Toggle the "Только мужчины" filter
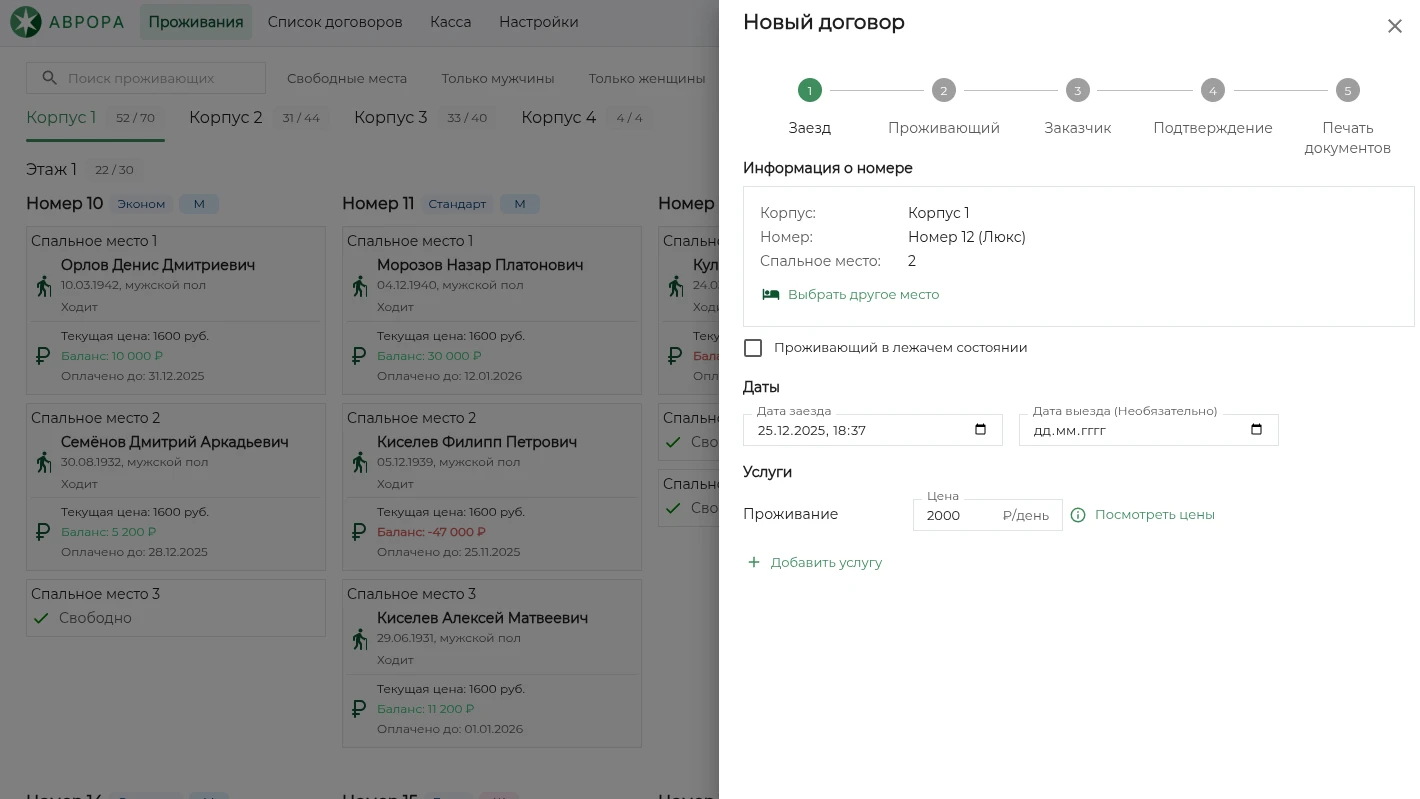 pos(497,78)
